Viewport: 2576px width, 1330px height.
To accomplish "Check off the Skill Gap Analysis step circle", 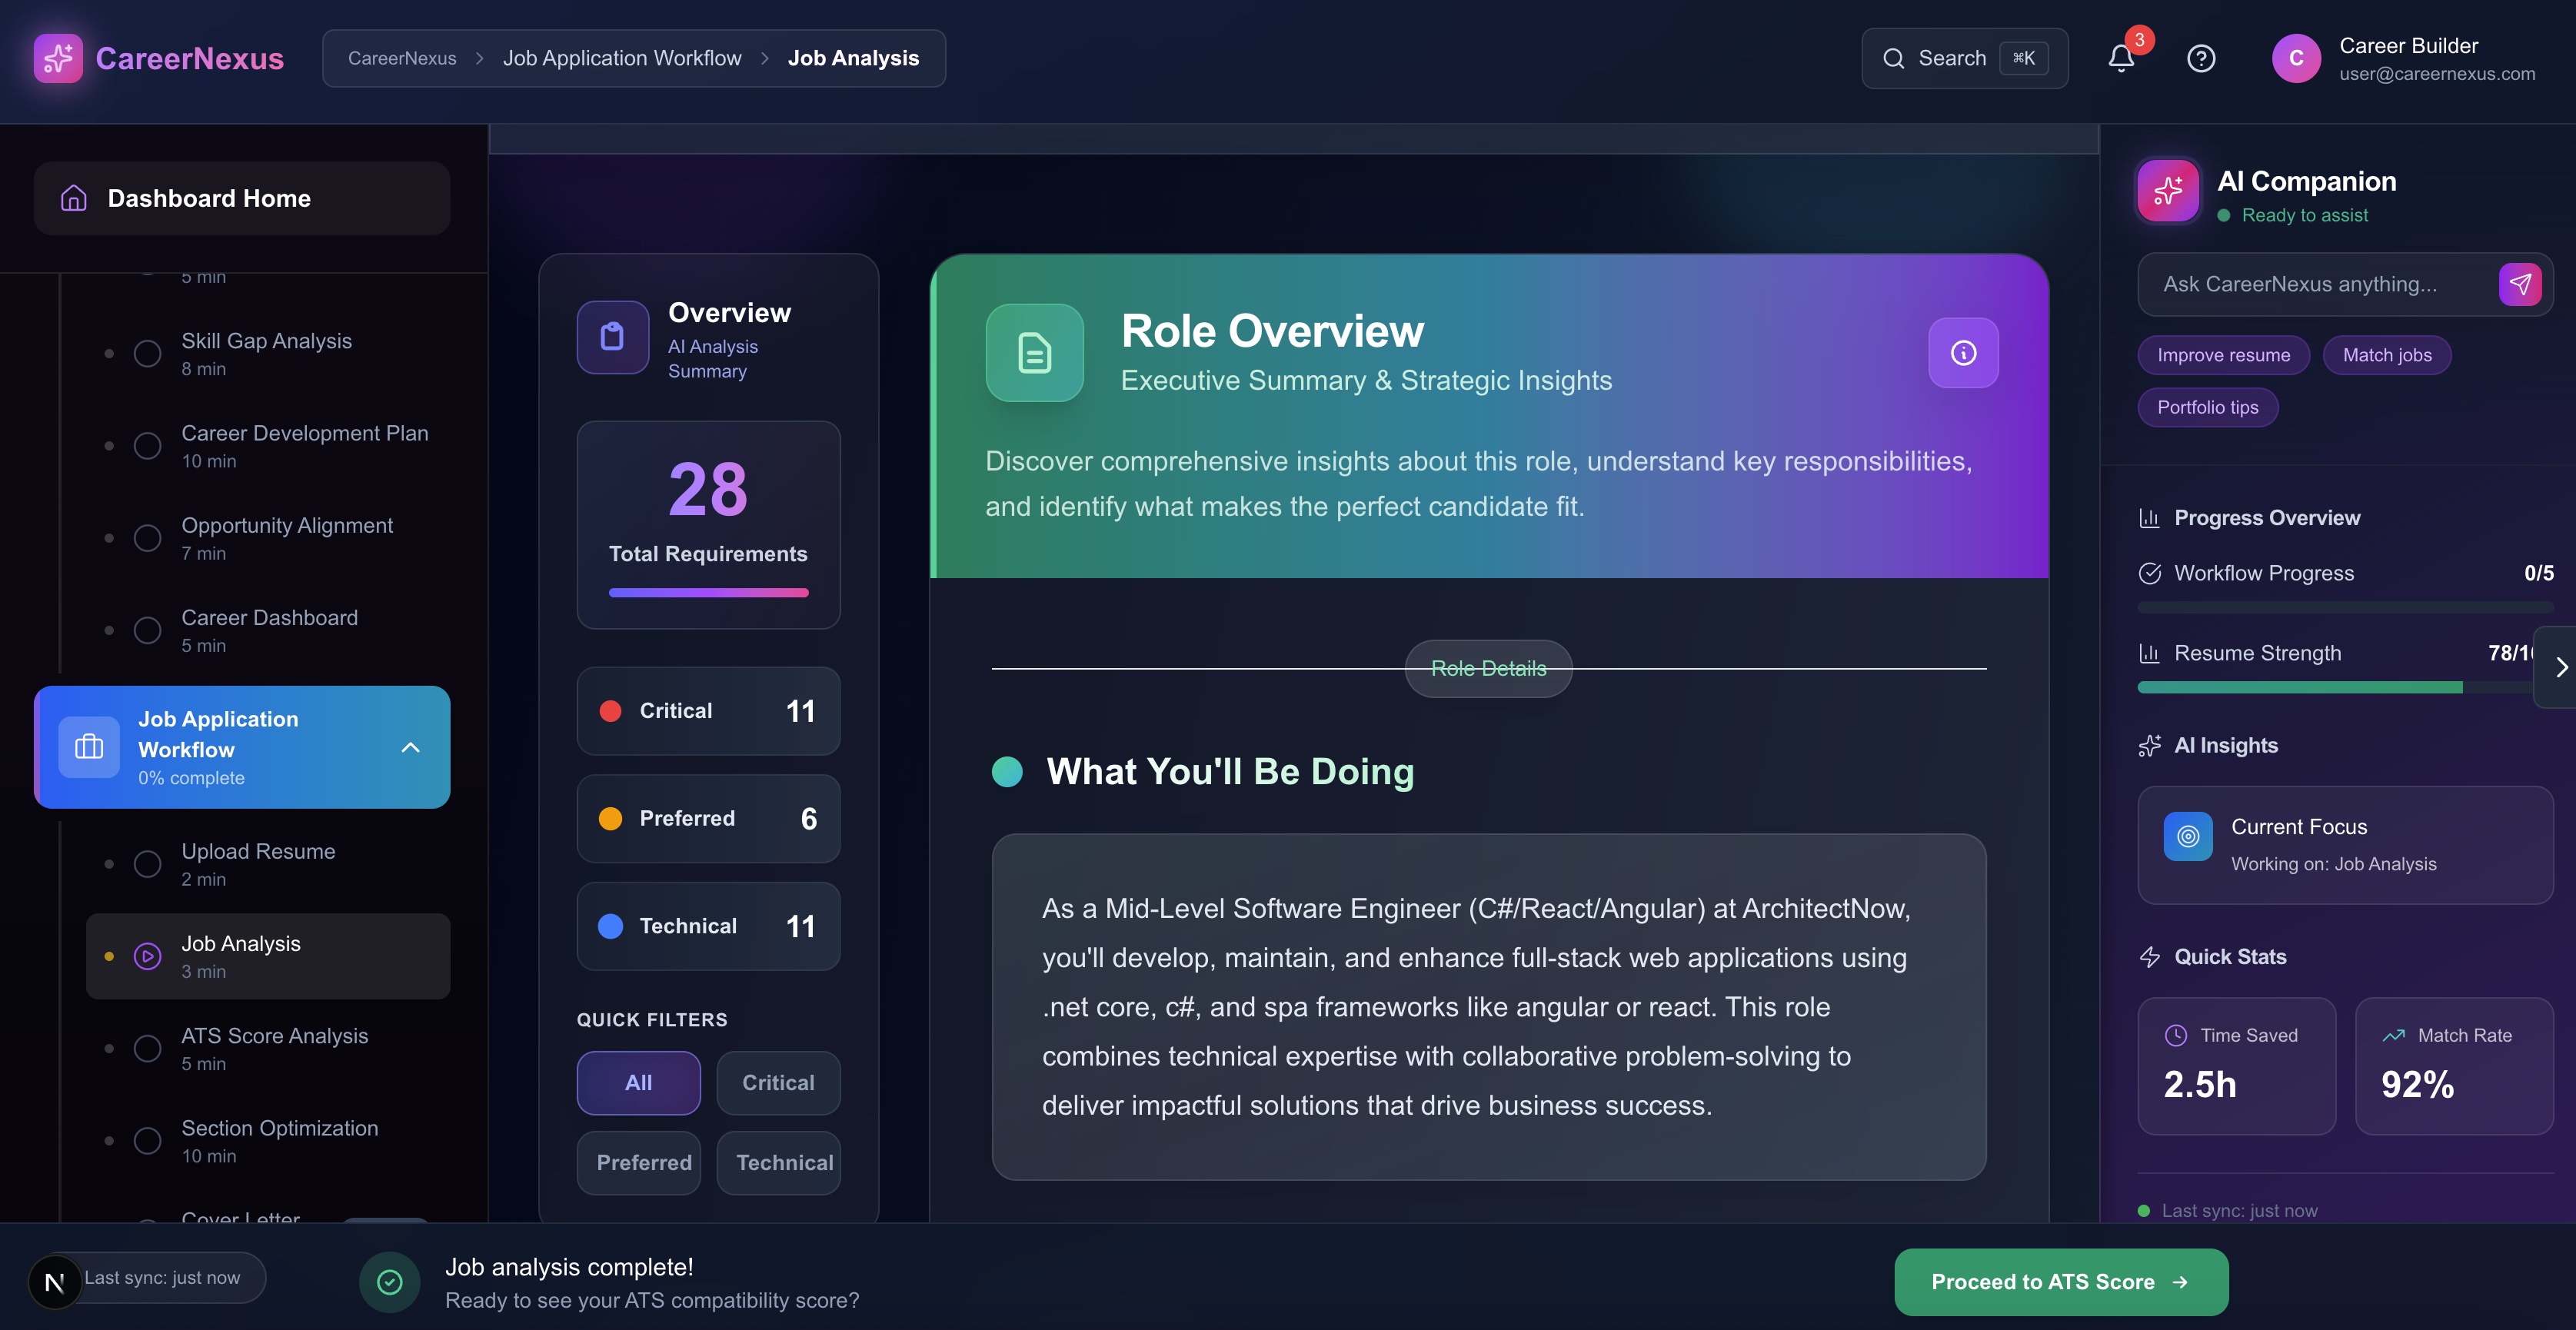I will pos(148,353).
